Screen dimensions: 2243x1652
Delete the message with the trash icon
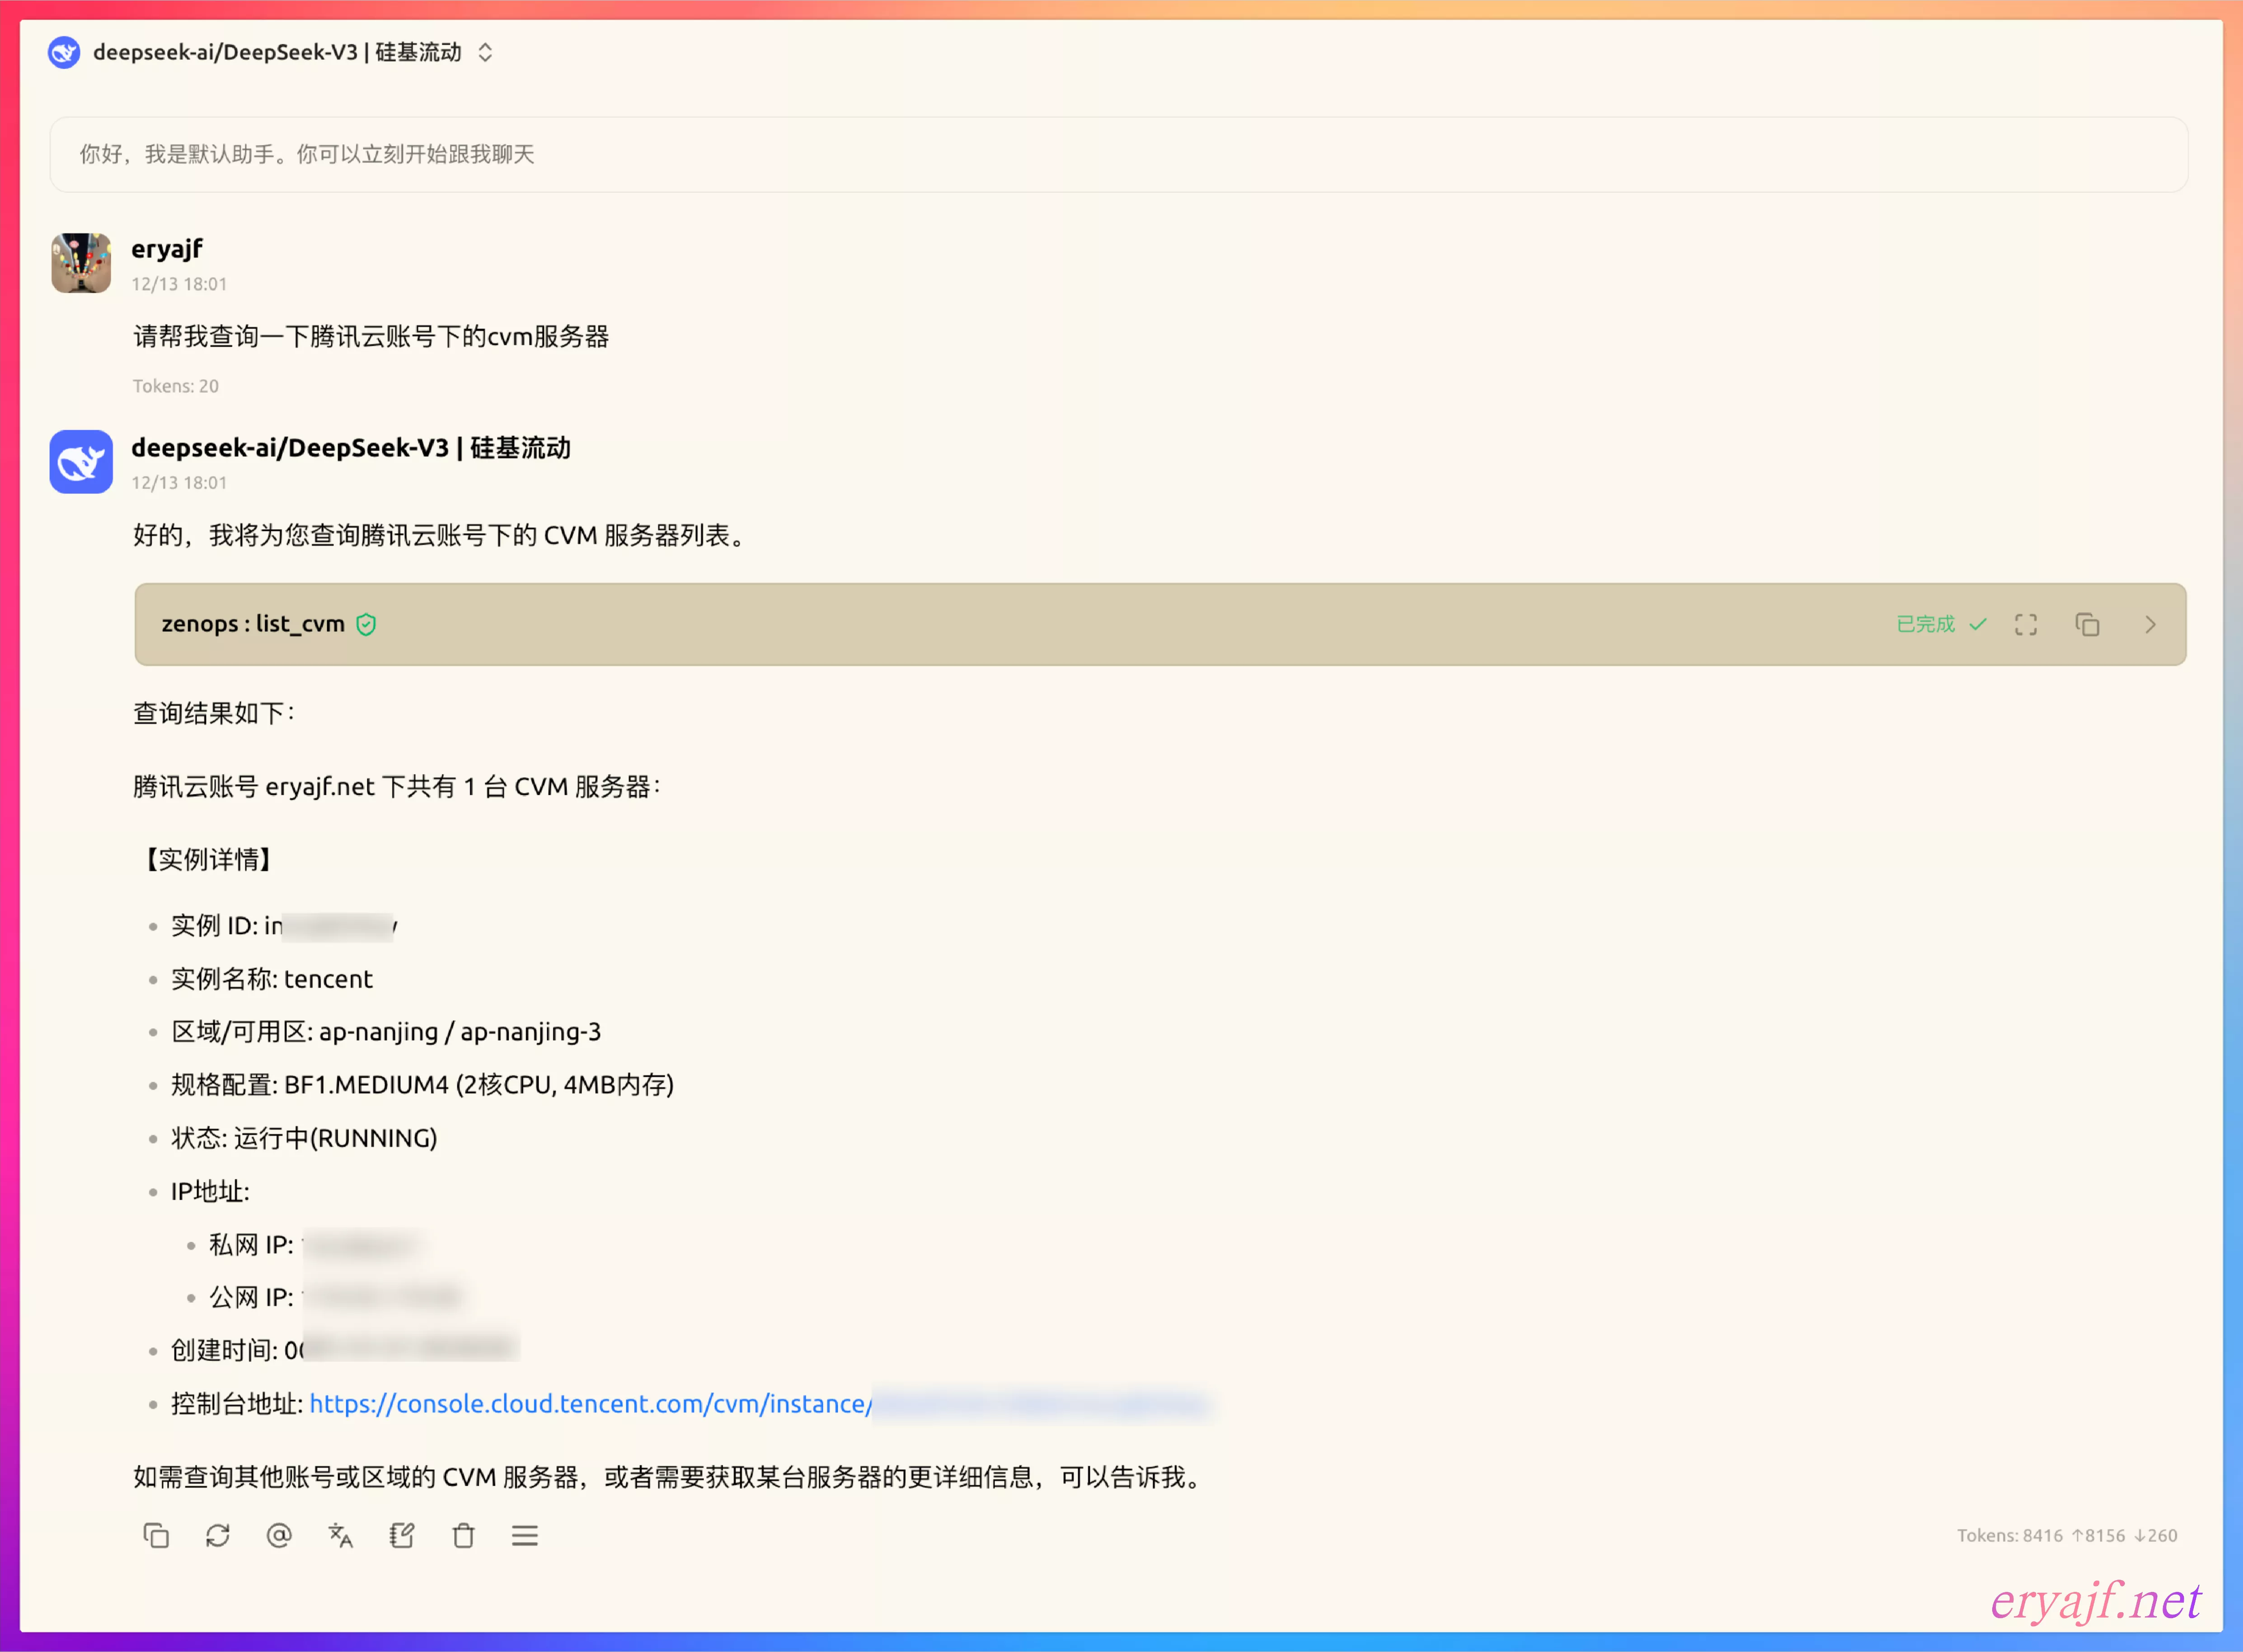click(463, 1535)
